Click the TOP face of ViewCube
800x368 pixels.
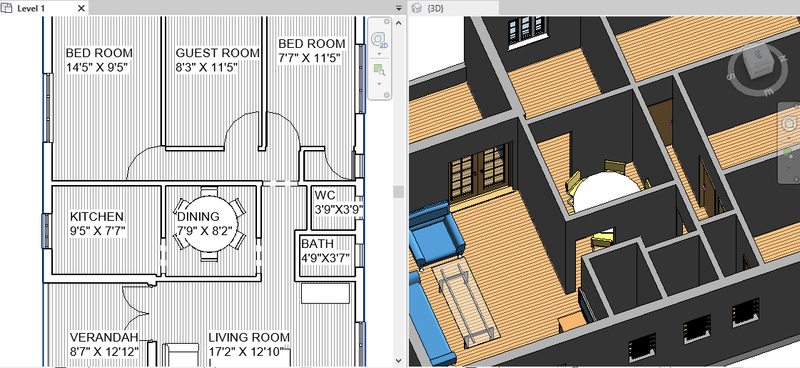coord(757,58)
